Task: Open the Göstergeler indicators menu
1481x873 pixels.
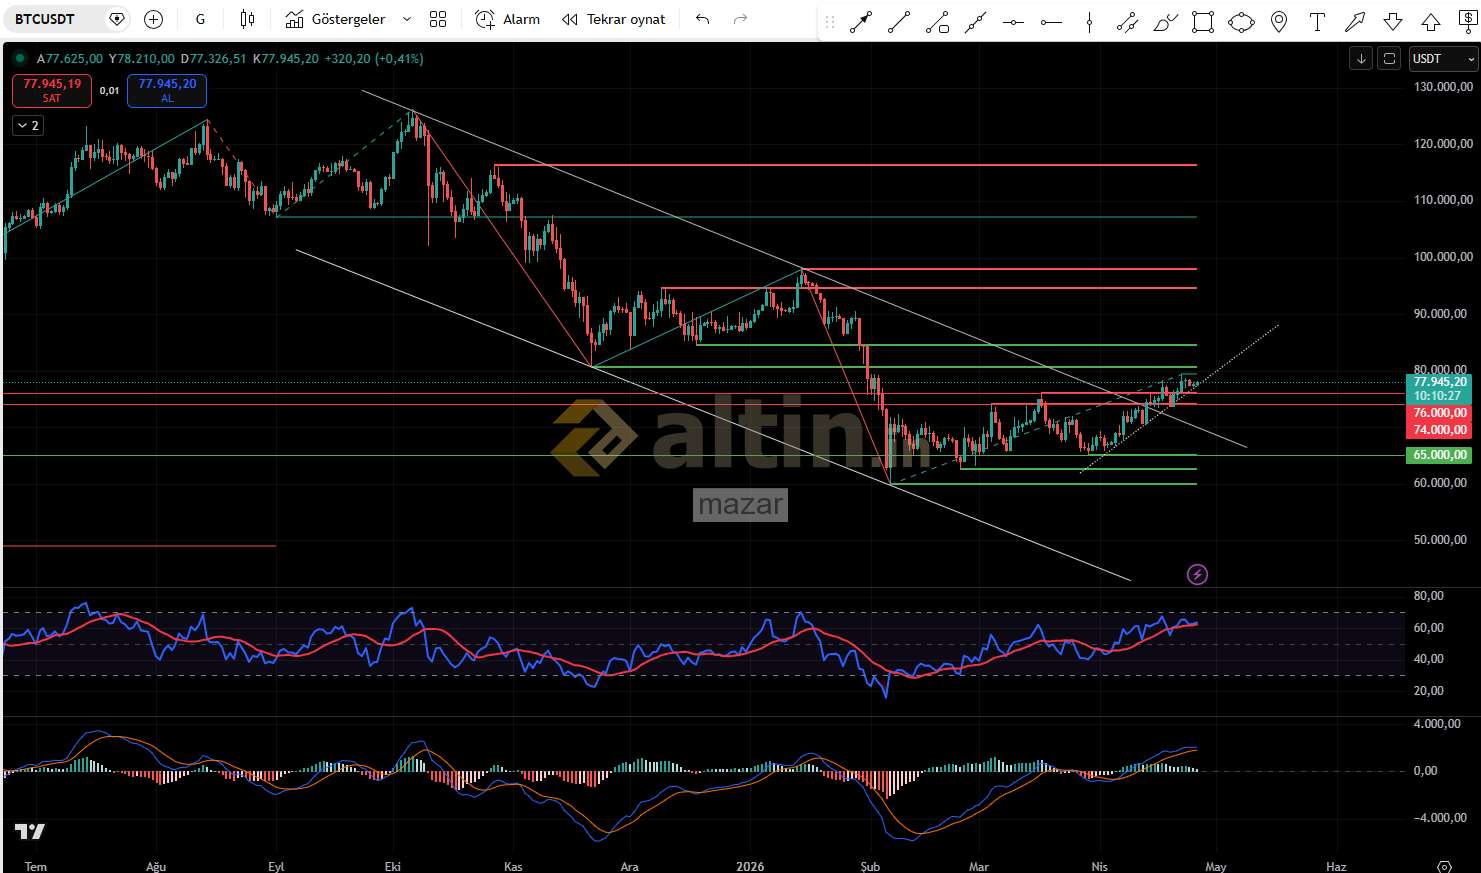Action: [x=335, y=19]
